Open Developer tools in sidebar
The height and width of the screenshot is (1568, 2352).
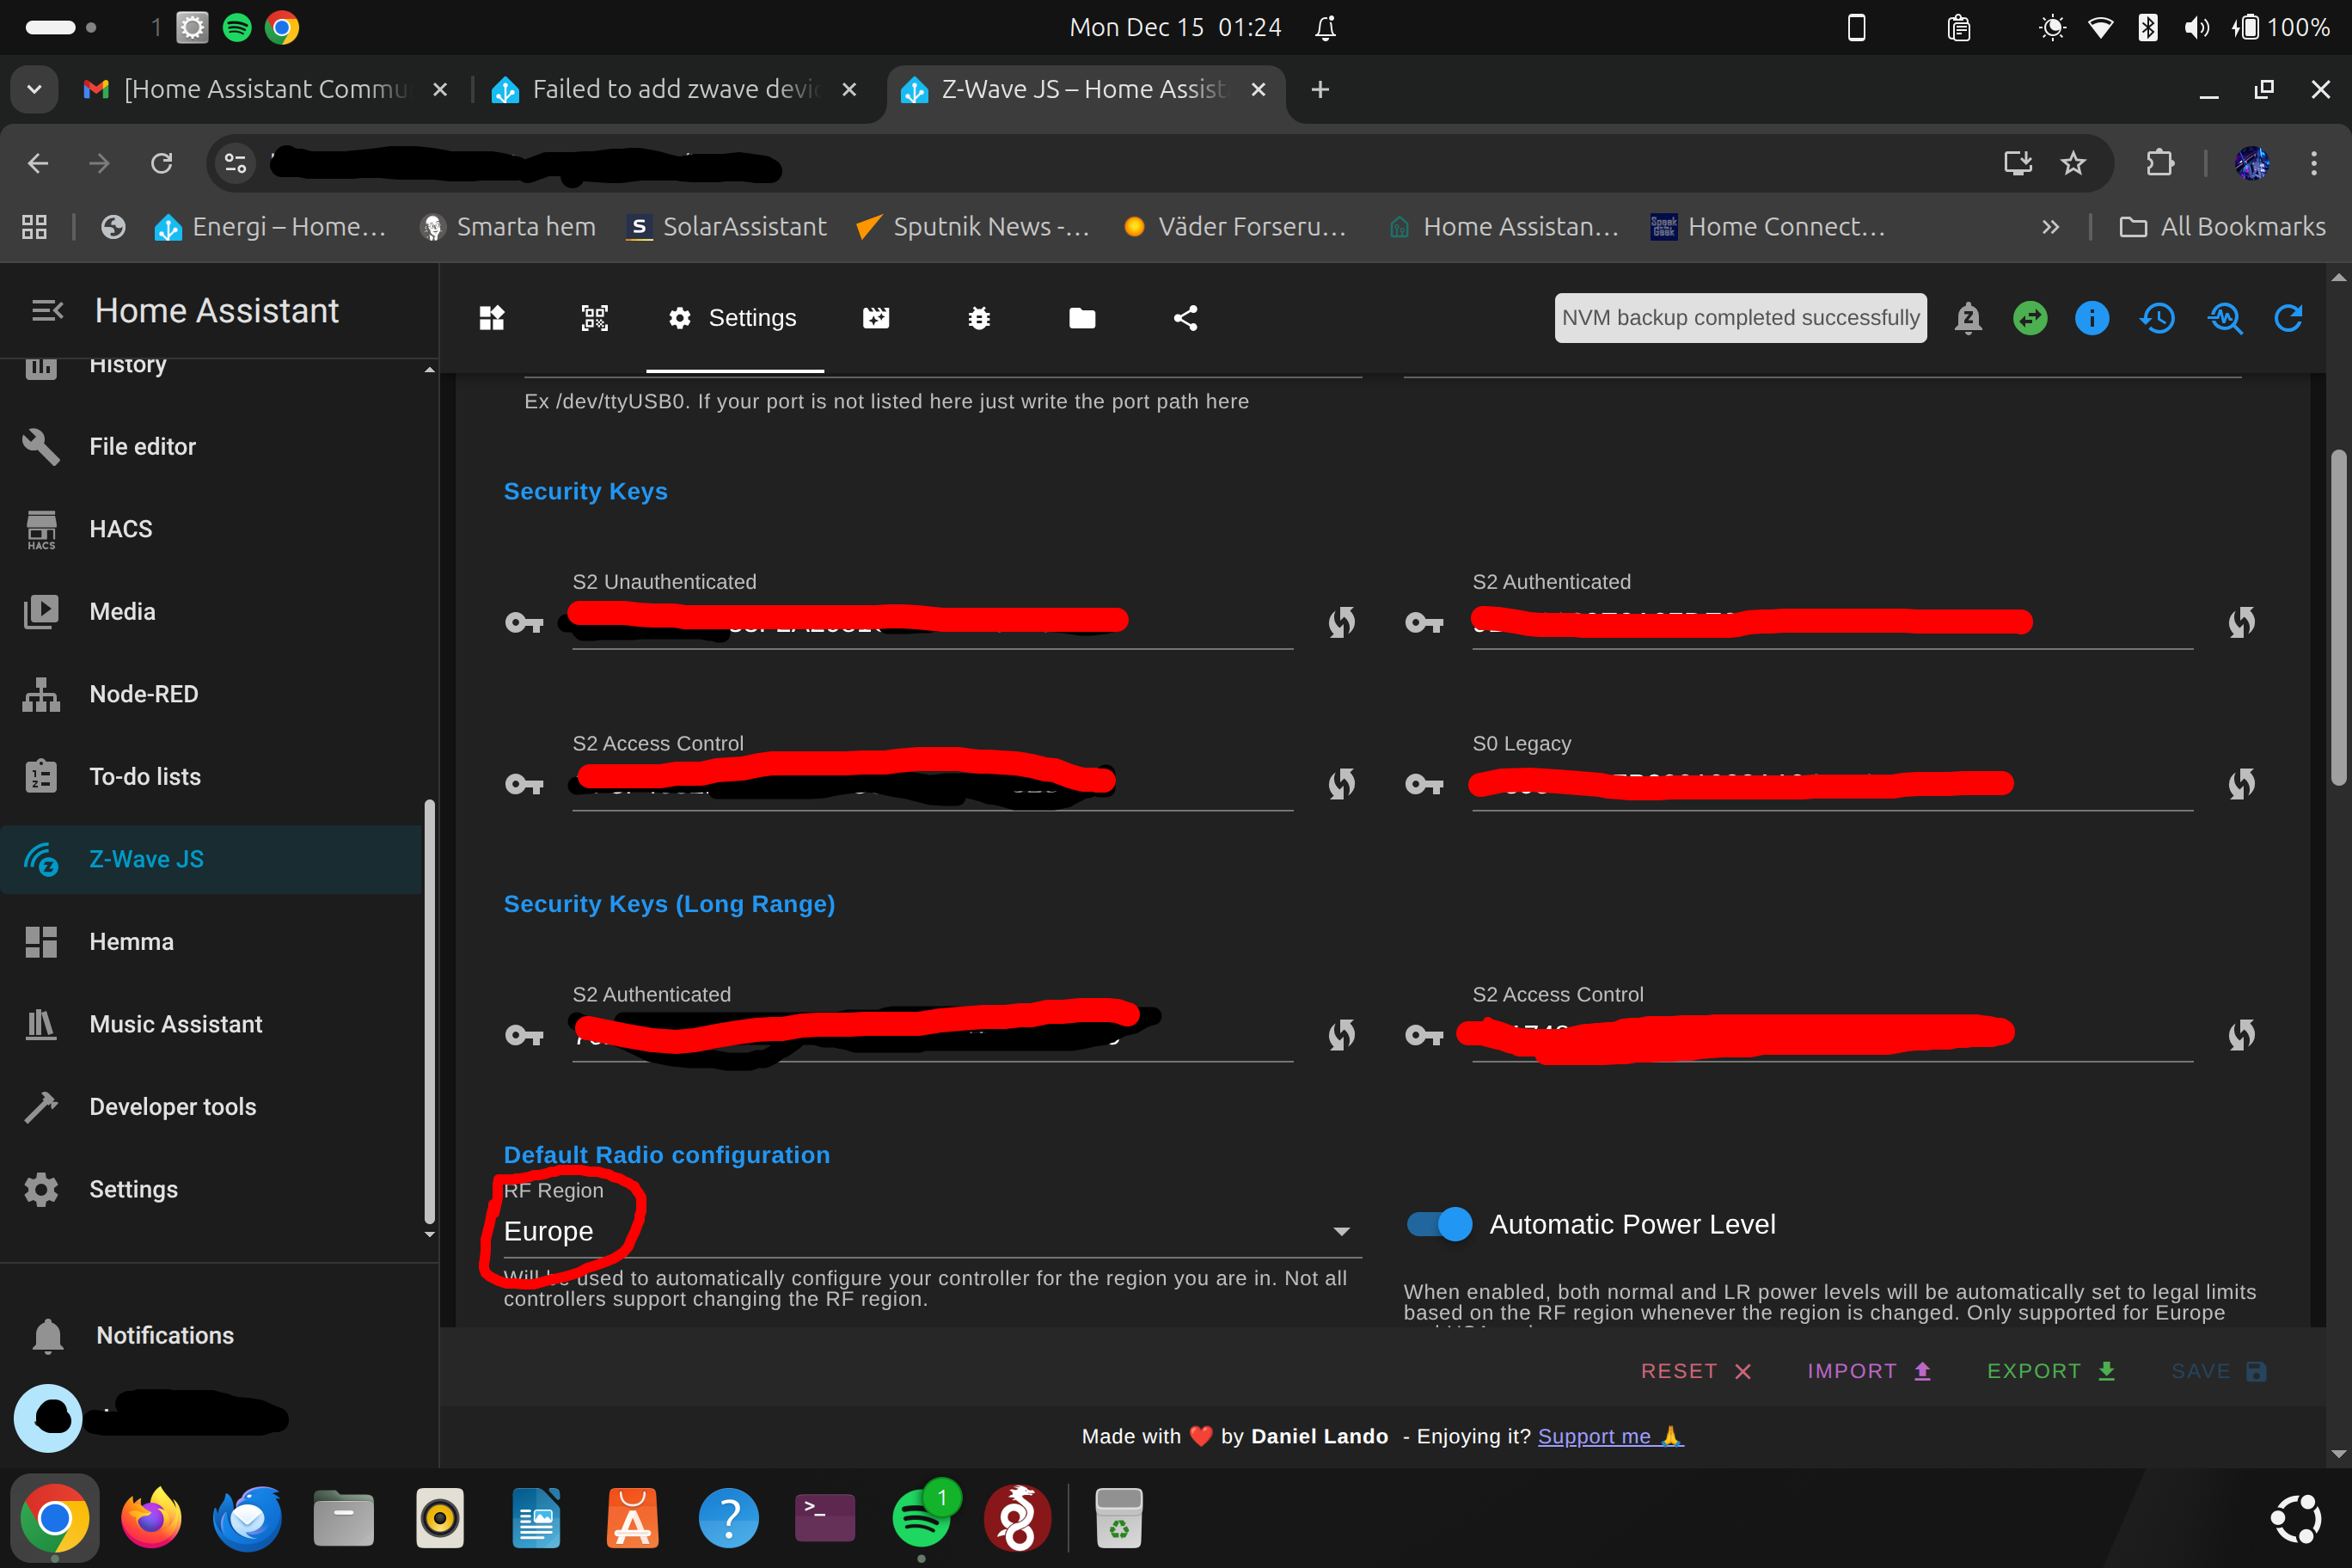coord(172,1107)
